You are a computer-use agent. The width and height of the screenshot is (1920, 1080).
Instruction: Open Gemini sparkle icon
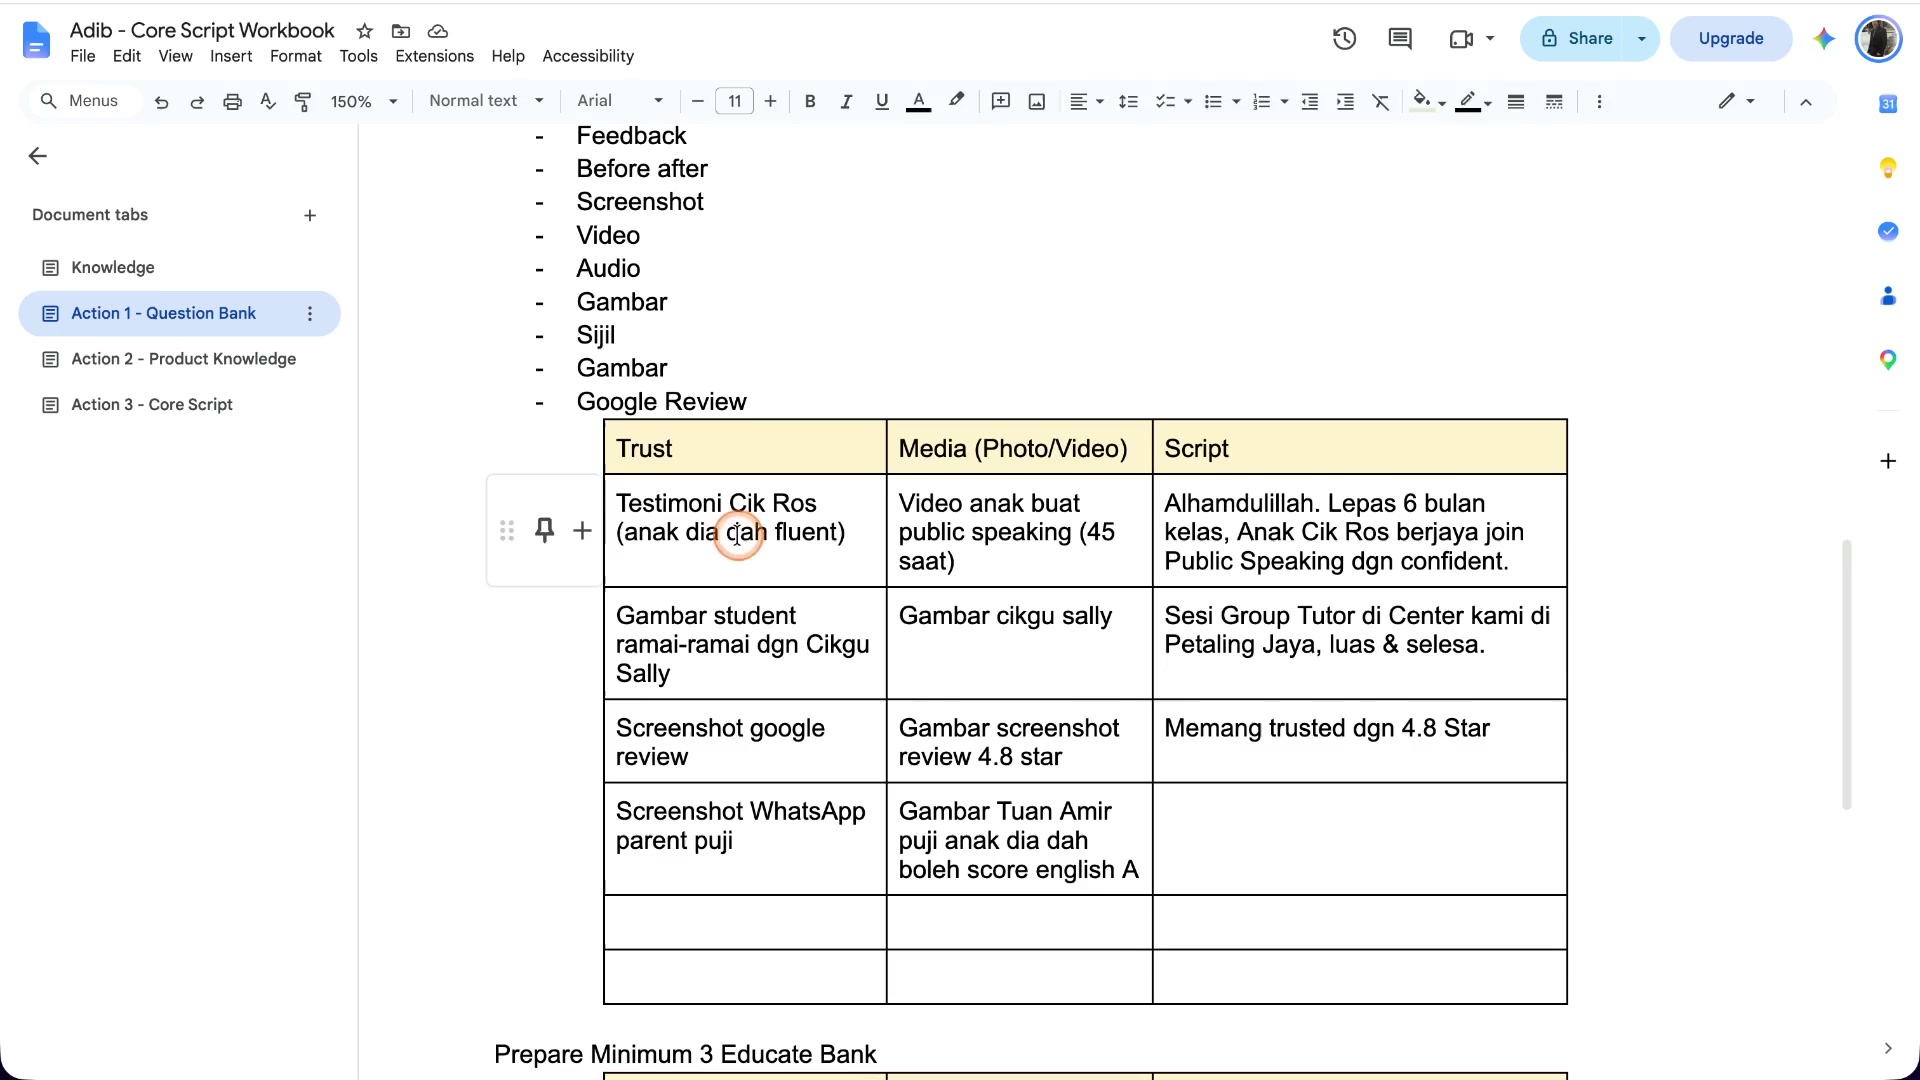pyautogui.click(x=1824, y=39)
